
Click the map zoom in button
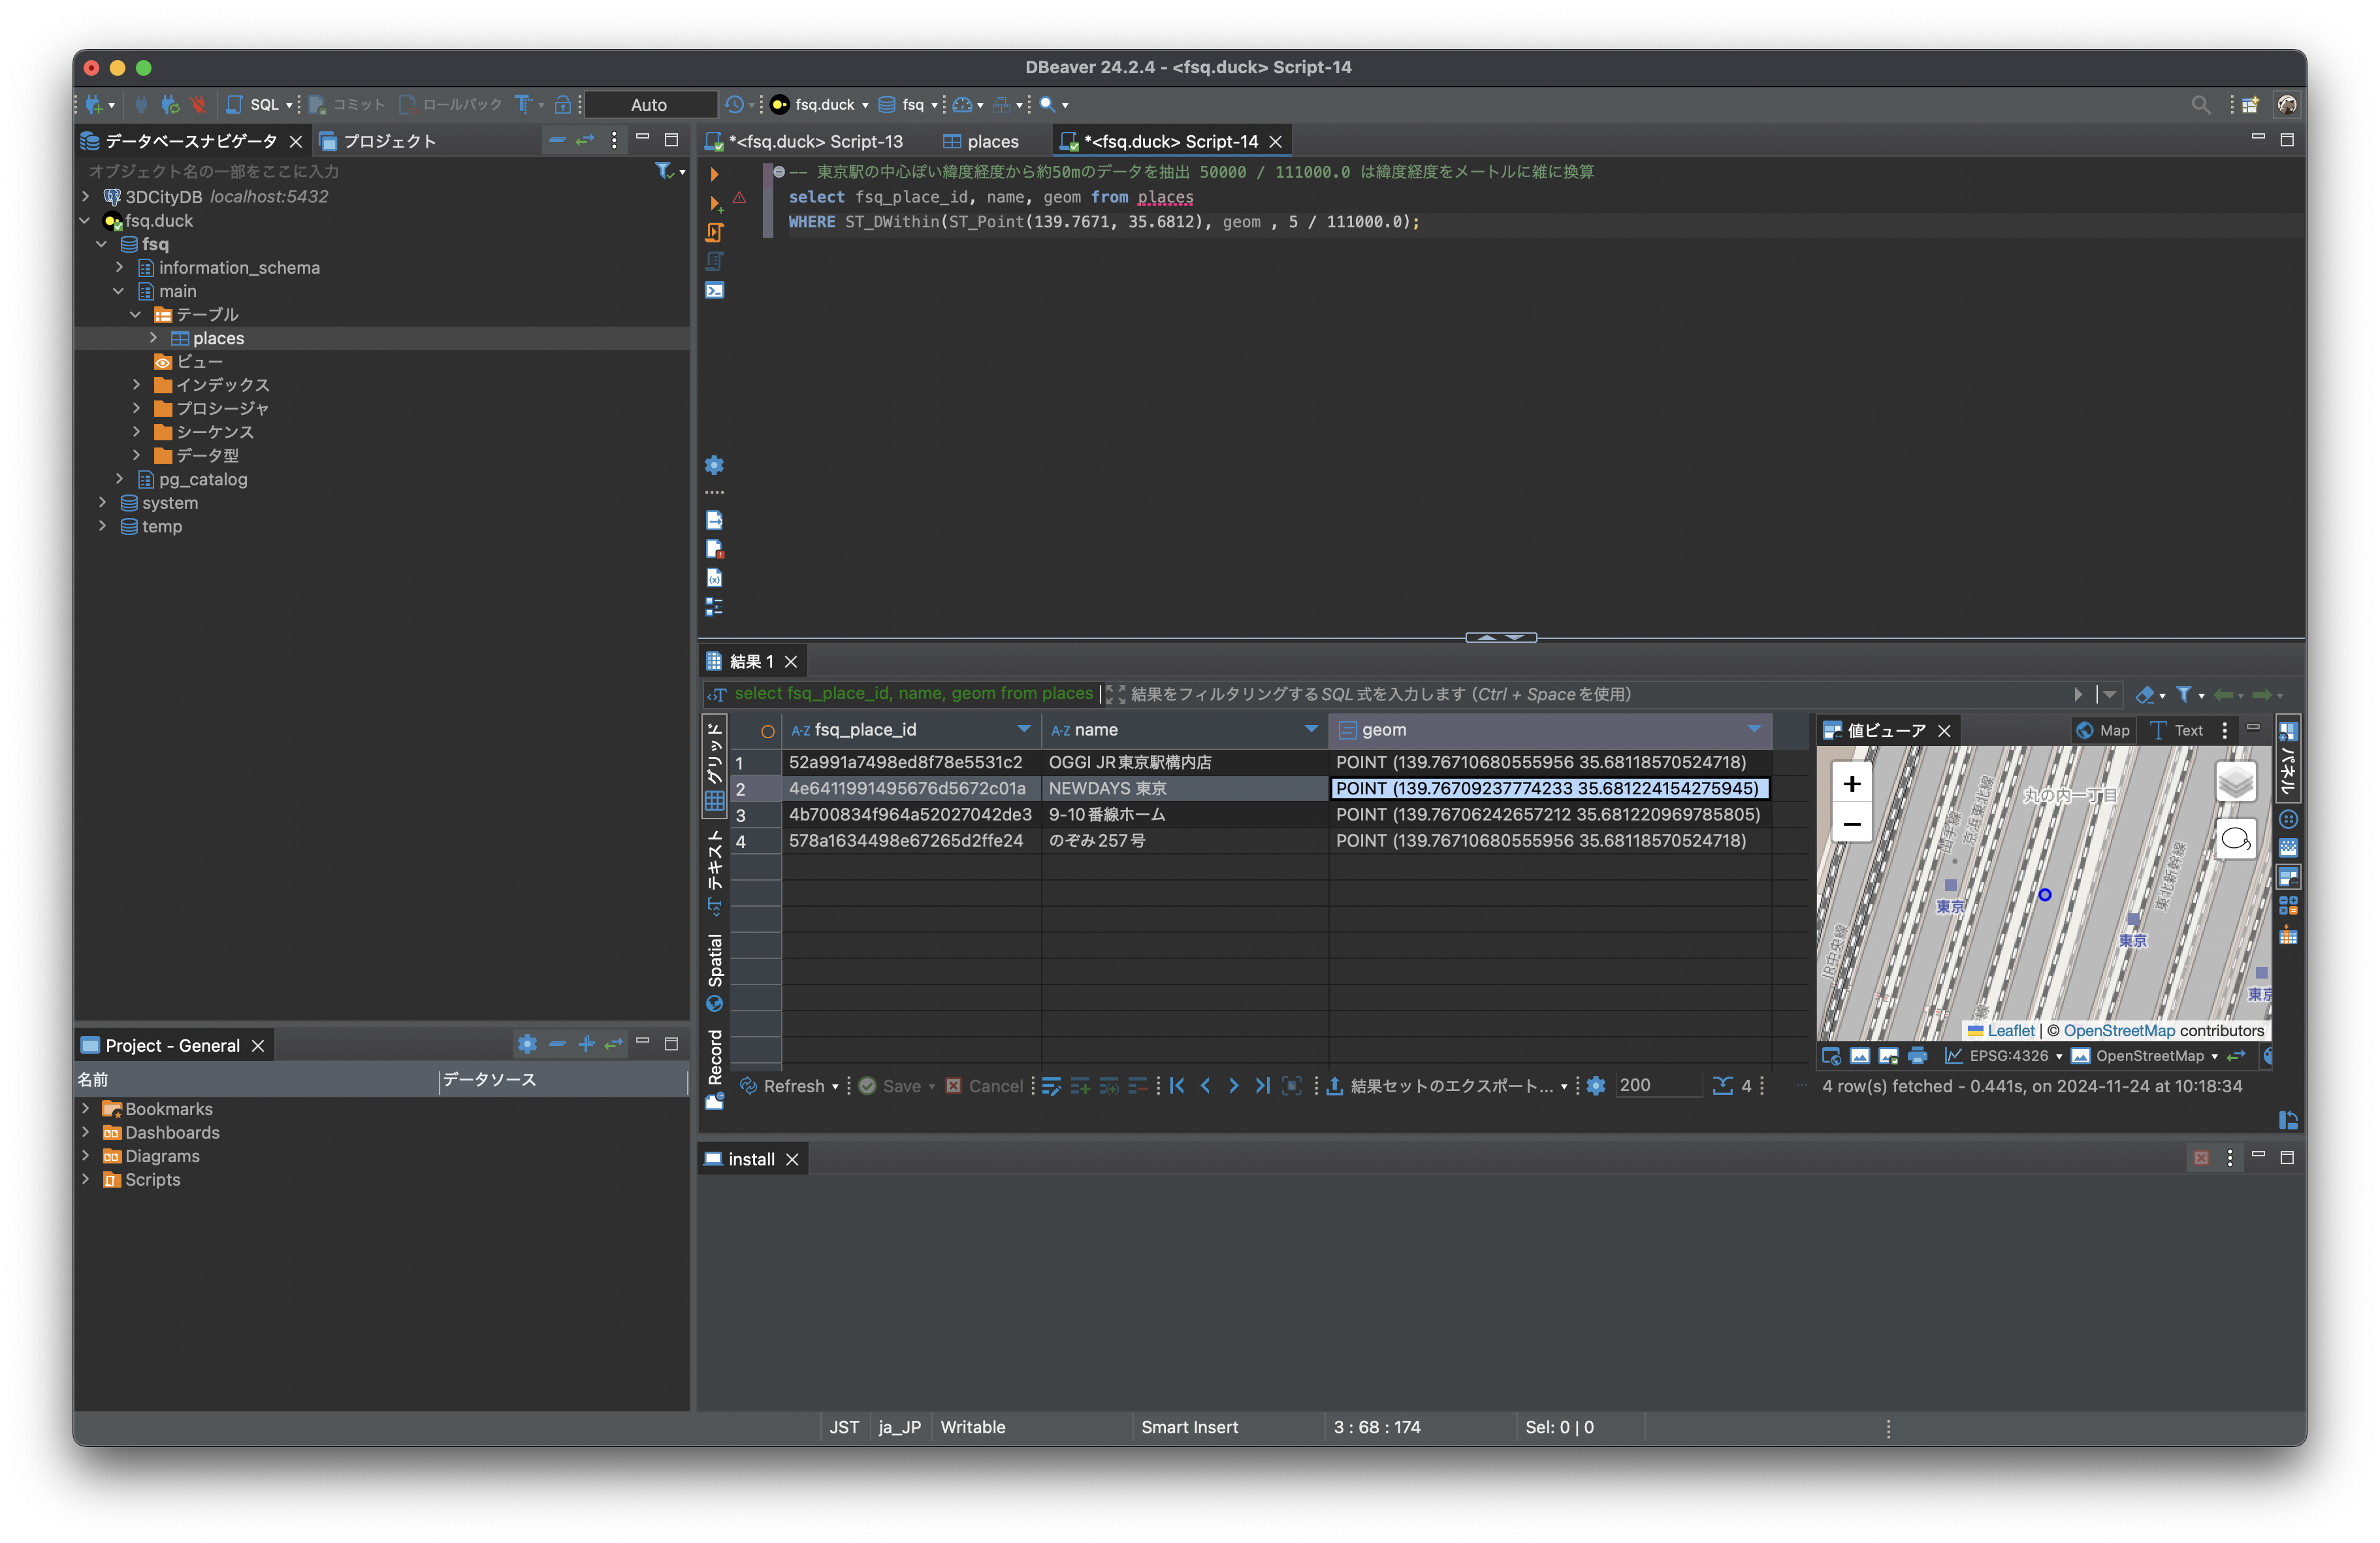(x=1851, y=783)
